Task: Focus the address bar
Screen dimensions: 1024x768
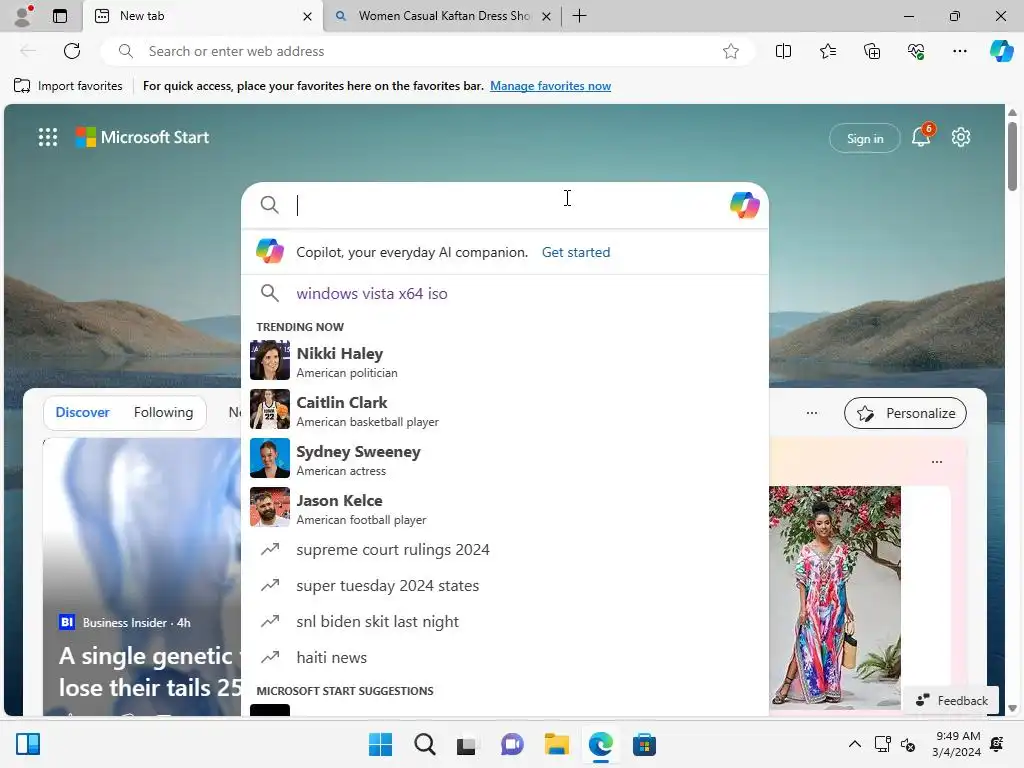Action: (428, 51)
